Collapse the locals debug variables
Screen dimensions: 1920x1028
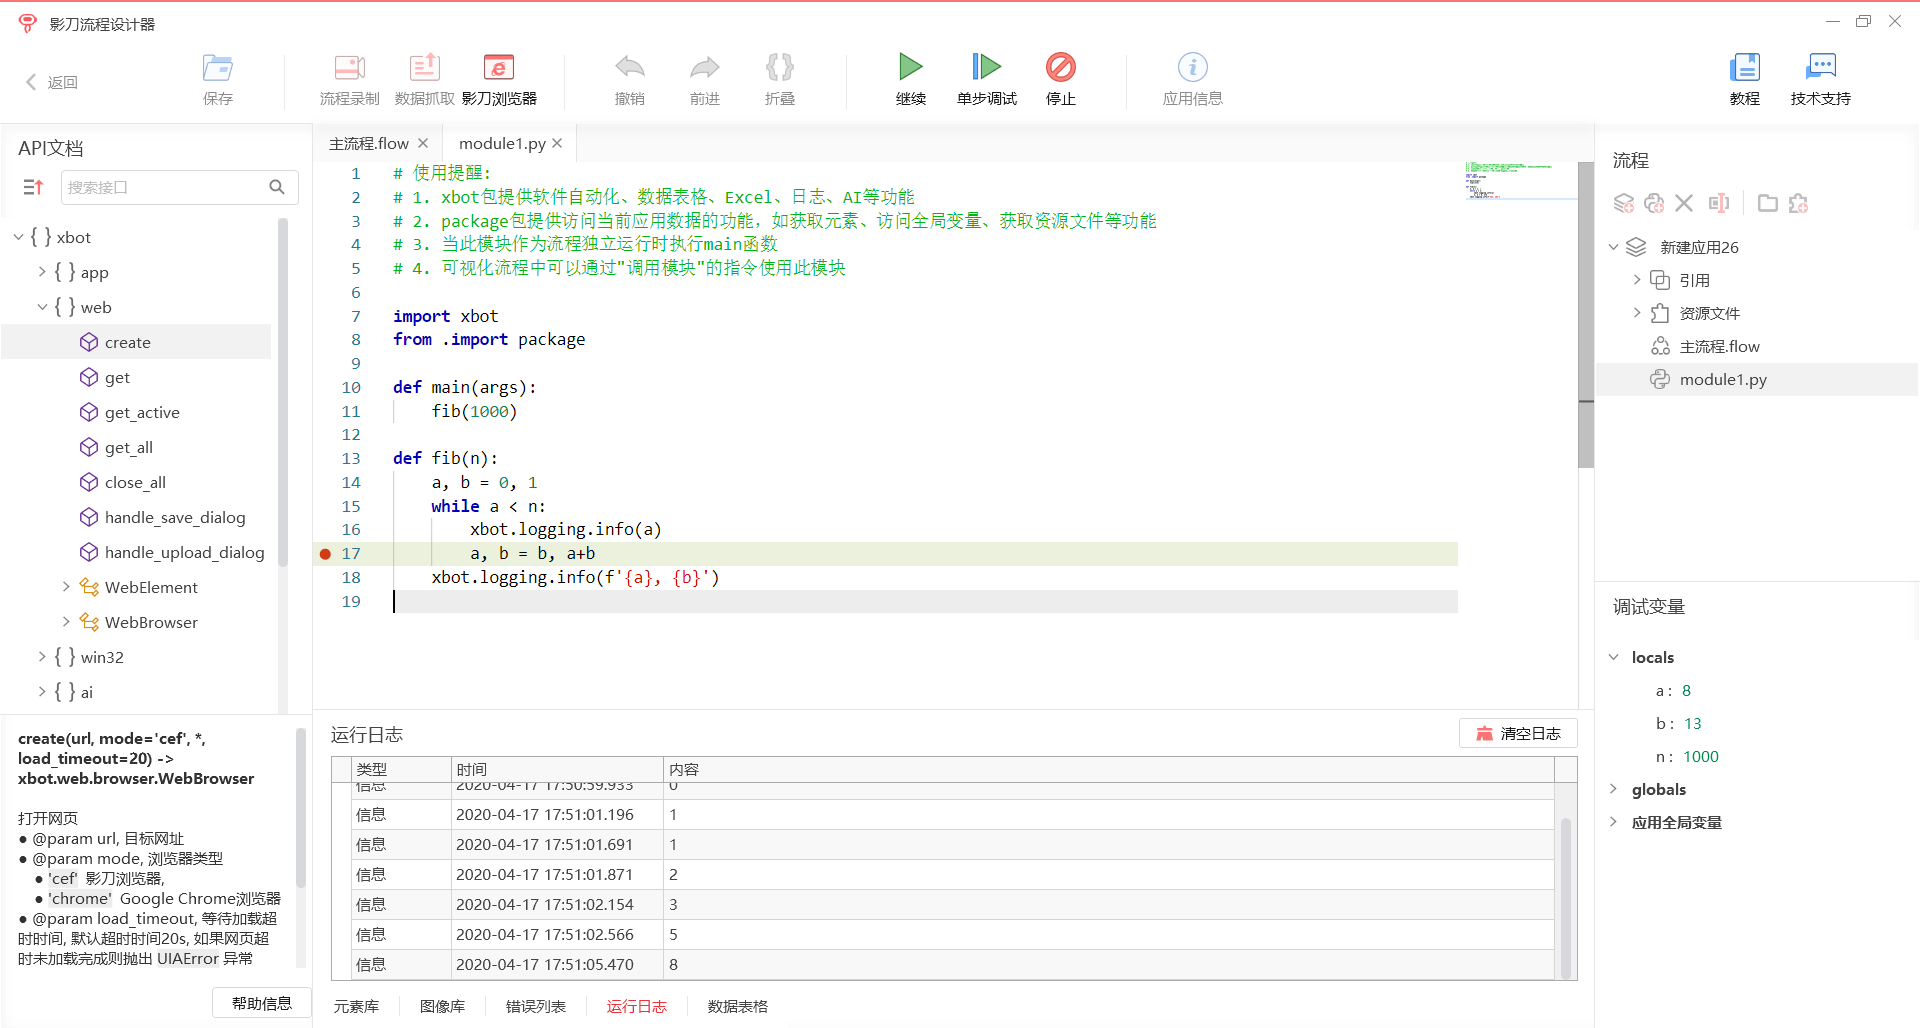tap(1613, 657)
